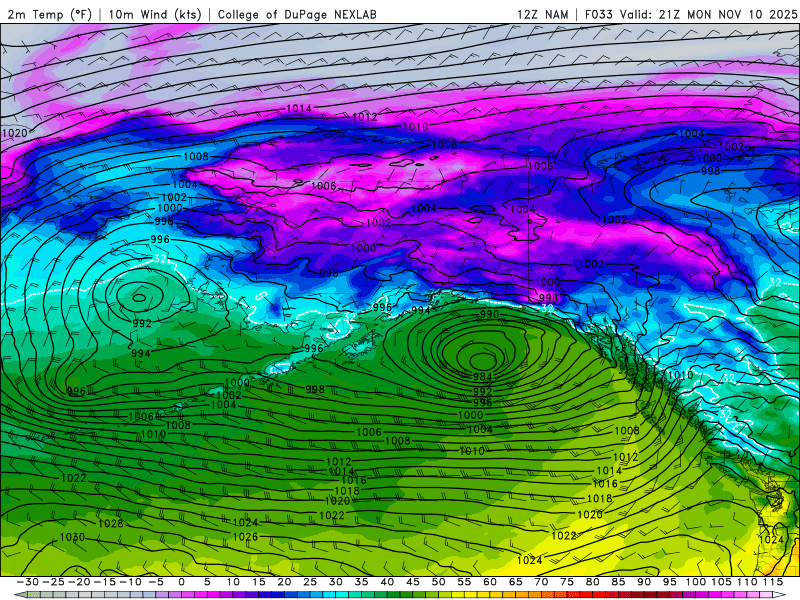Select the '10m Wind (kts)' header text
This screenshot has height=600, width=800.
(155, 14)
